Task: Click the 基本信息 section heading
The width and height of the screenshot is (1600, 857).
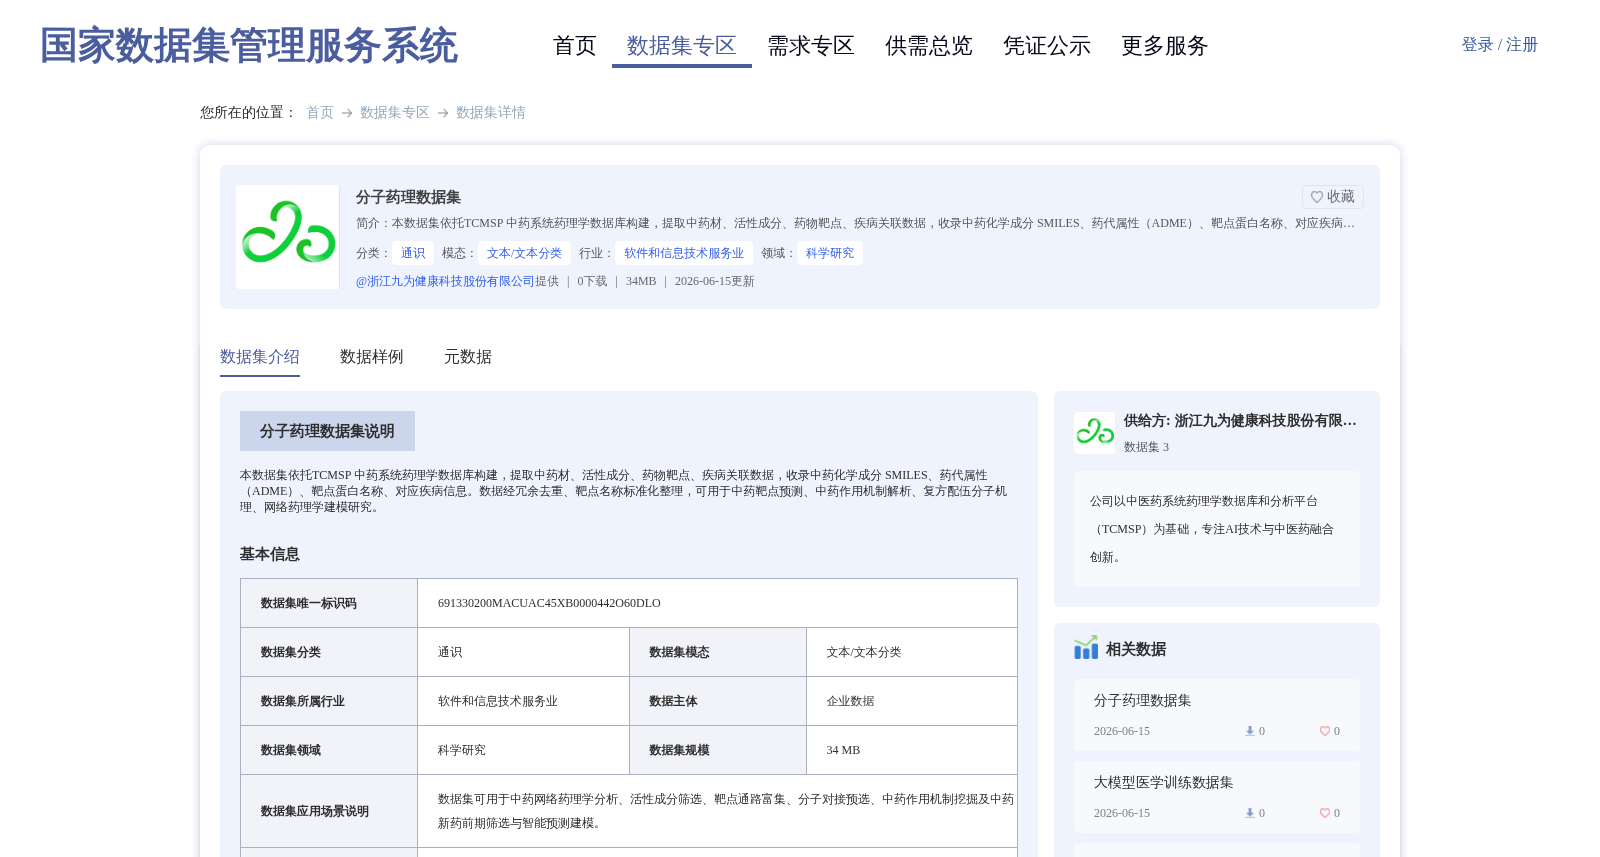Action: tap(270, 554)
